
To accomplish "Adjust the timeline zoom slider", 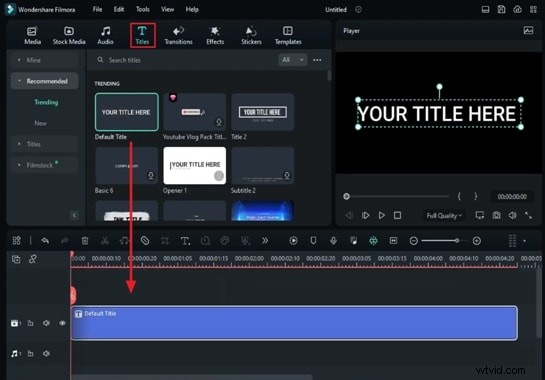I will [x=457, y=241].
